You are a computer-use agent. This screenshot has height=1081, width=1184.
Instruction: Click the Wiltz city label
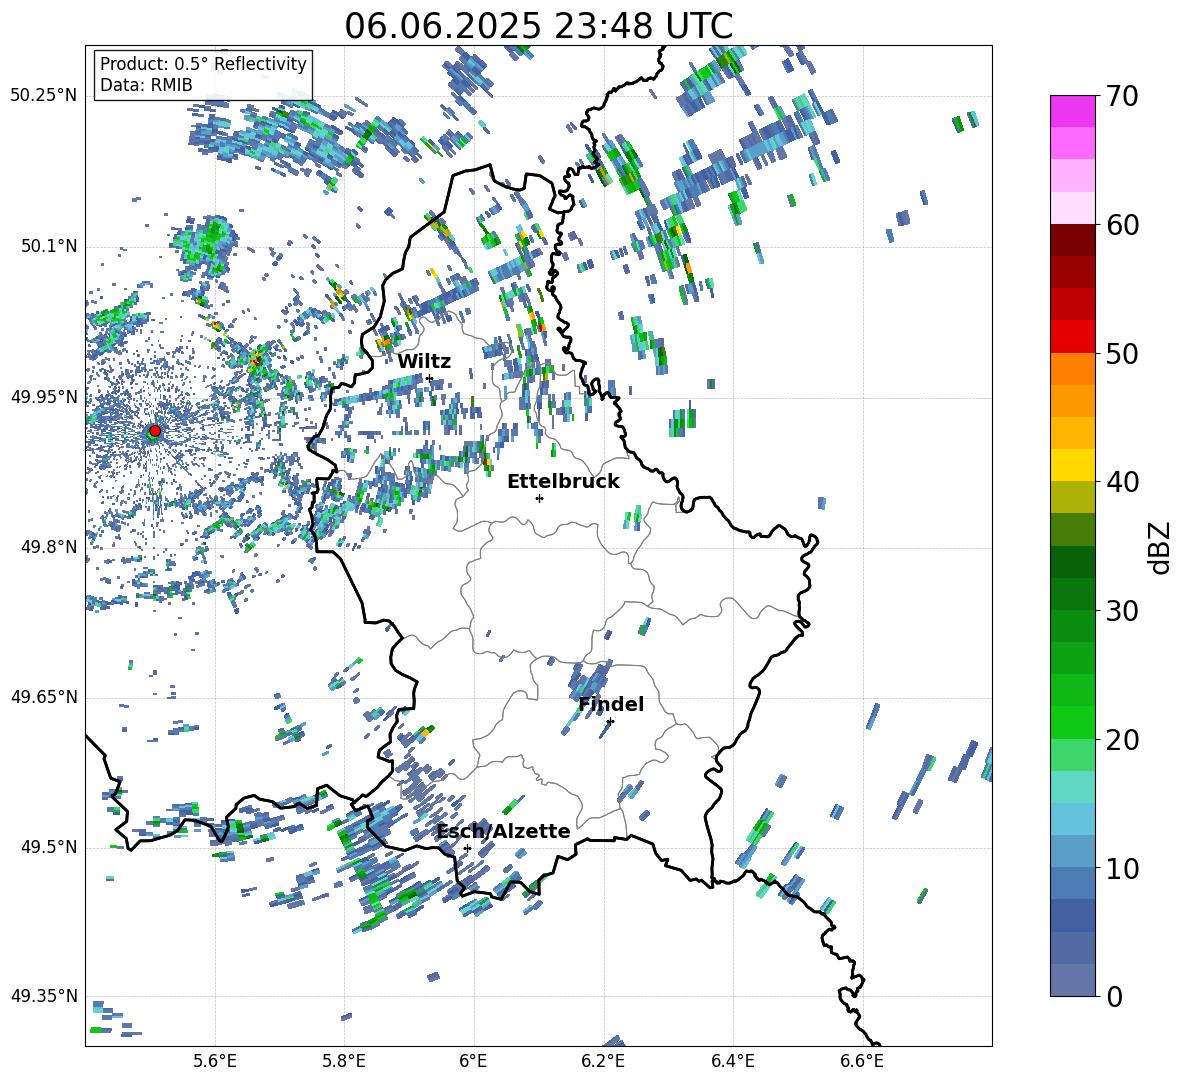424,362
